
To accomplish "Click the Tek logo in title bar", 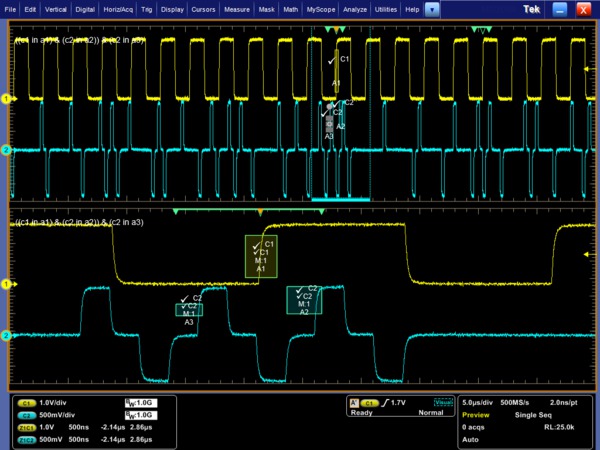I will click(x=533, y=8).
